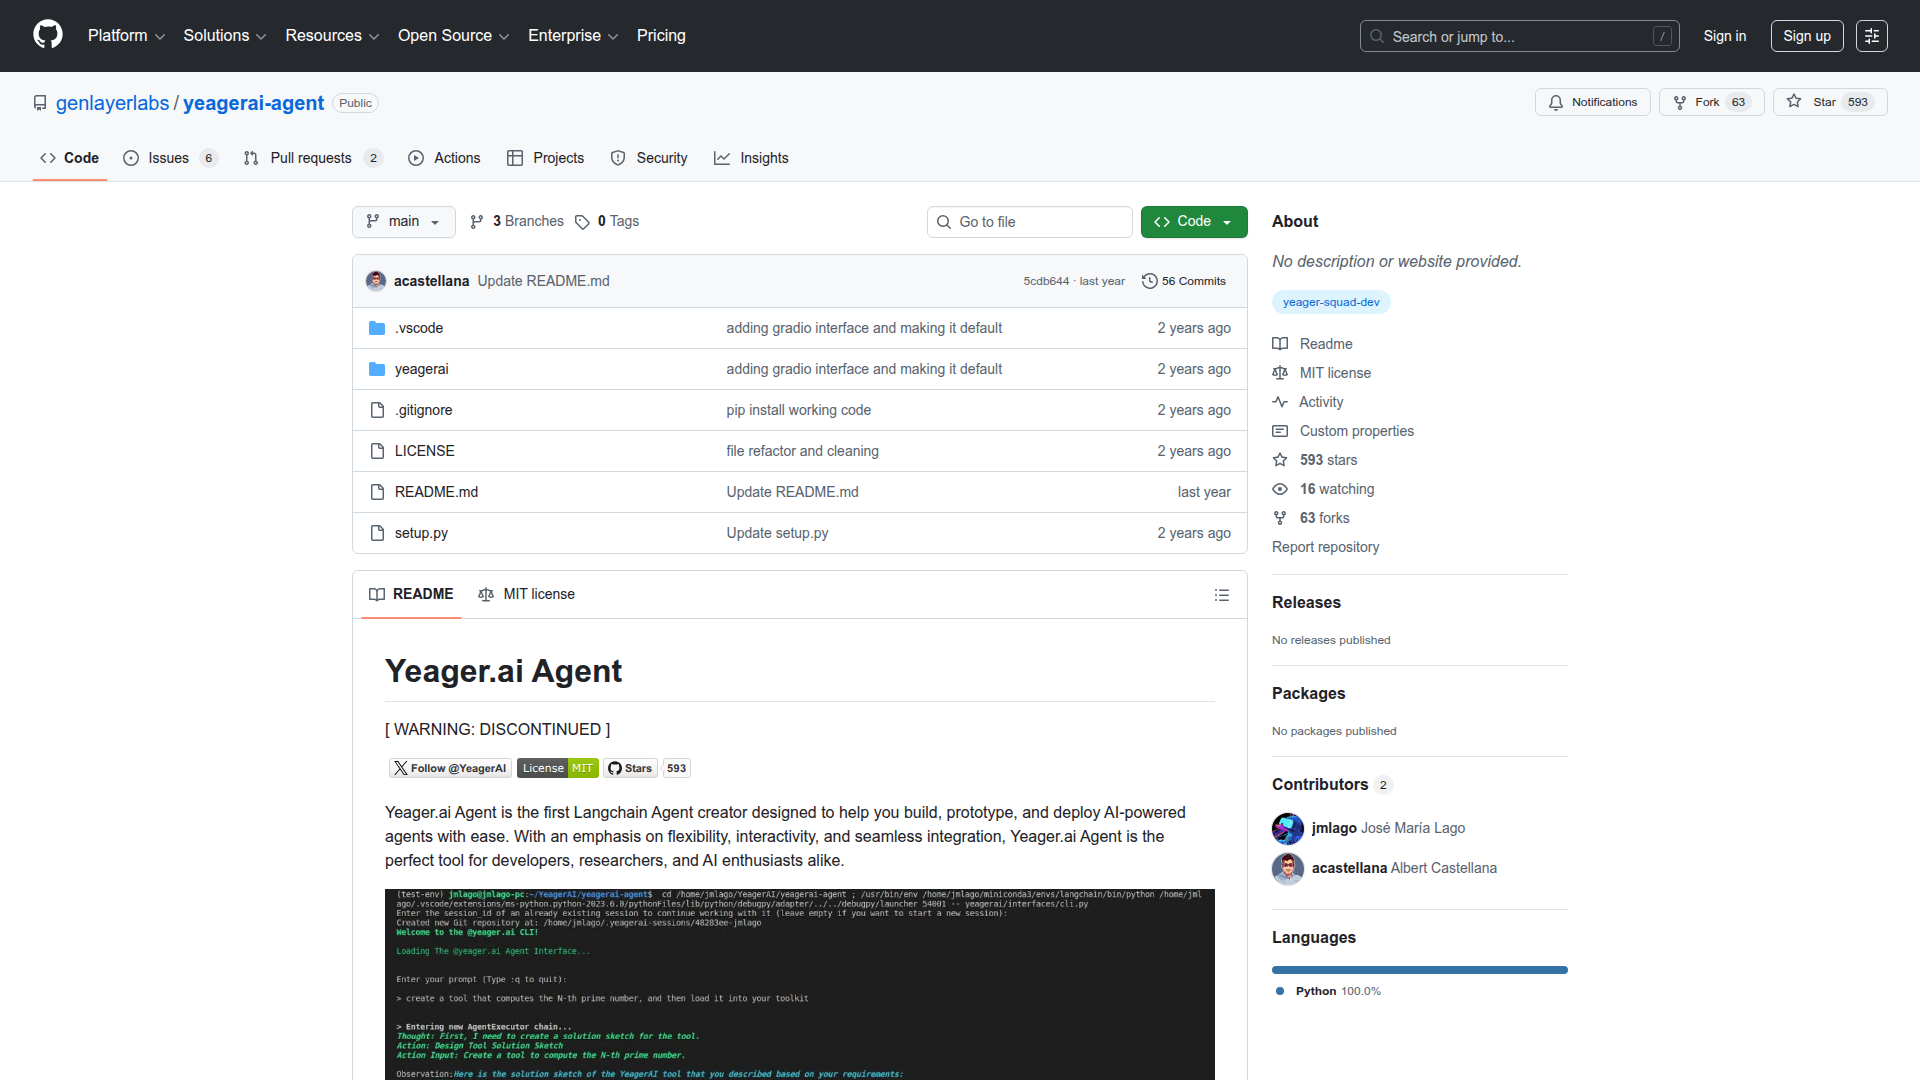The image size is (1920, 1080).
Task: Click the MIT license scales icon
Action: [x=1281, y=373]
